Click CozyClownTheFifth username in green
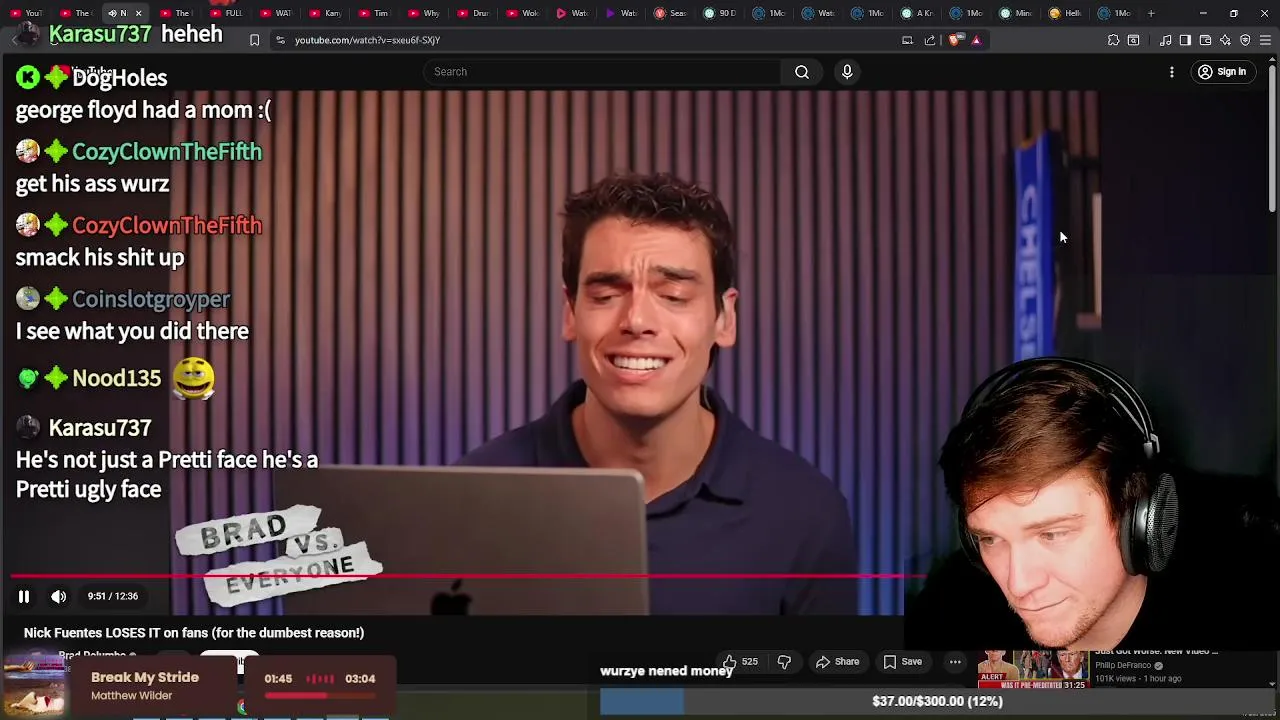 pyautogui.click(x=167, y=152)
